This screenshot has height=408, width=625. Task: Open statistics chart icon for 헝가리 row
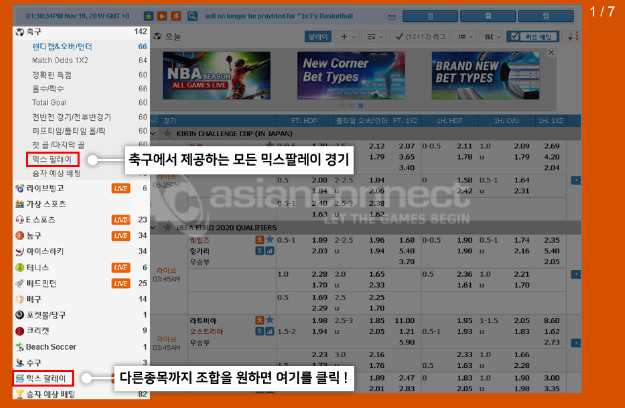coord(270,251)
